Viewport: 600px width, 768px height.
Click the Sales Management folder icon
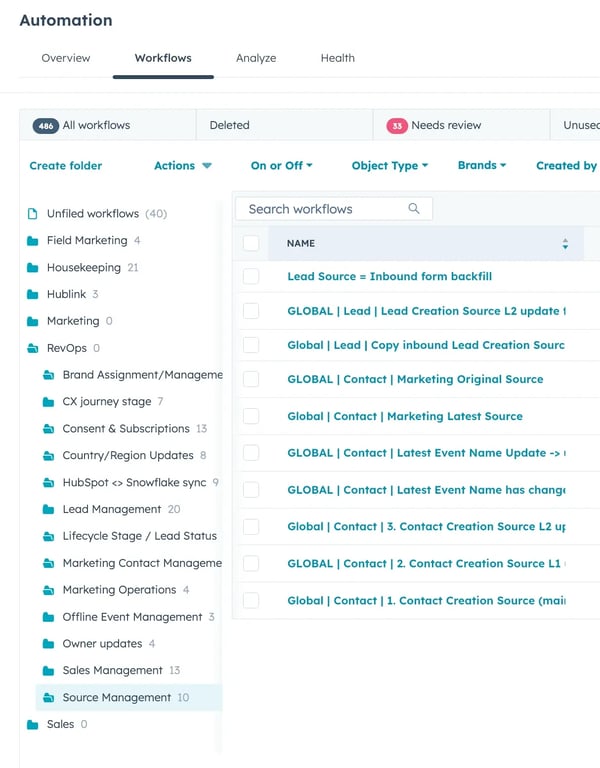(x=48, y=671)
